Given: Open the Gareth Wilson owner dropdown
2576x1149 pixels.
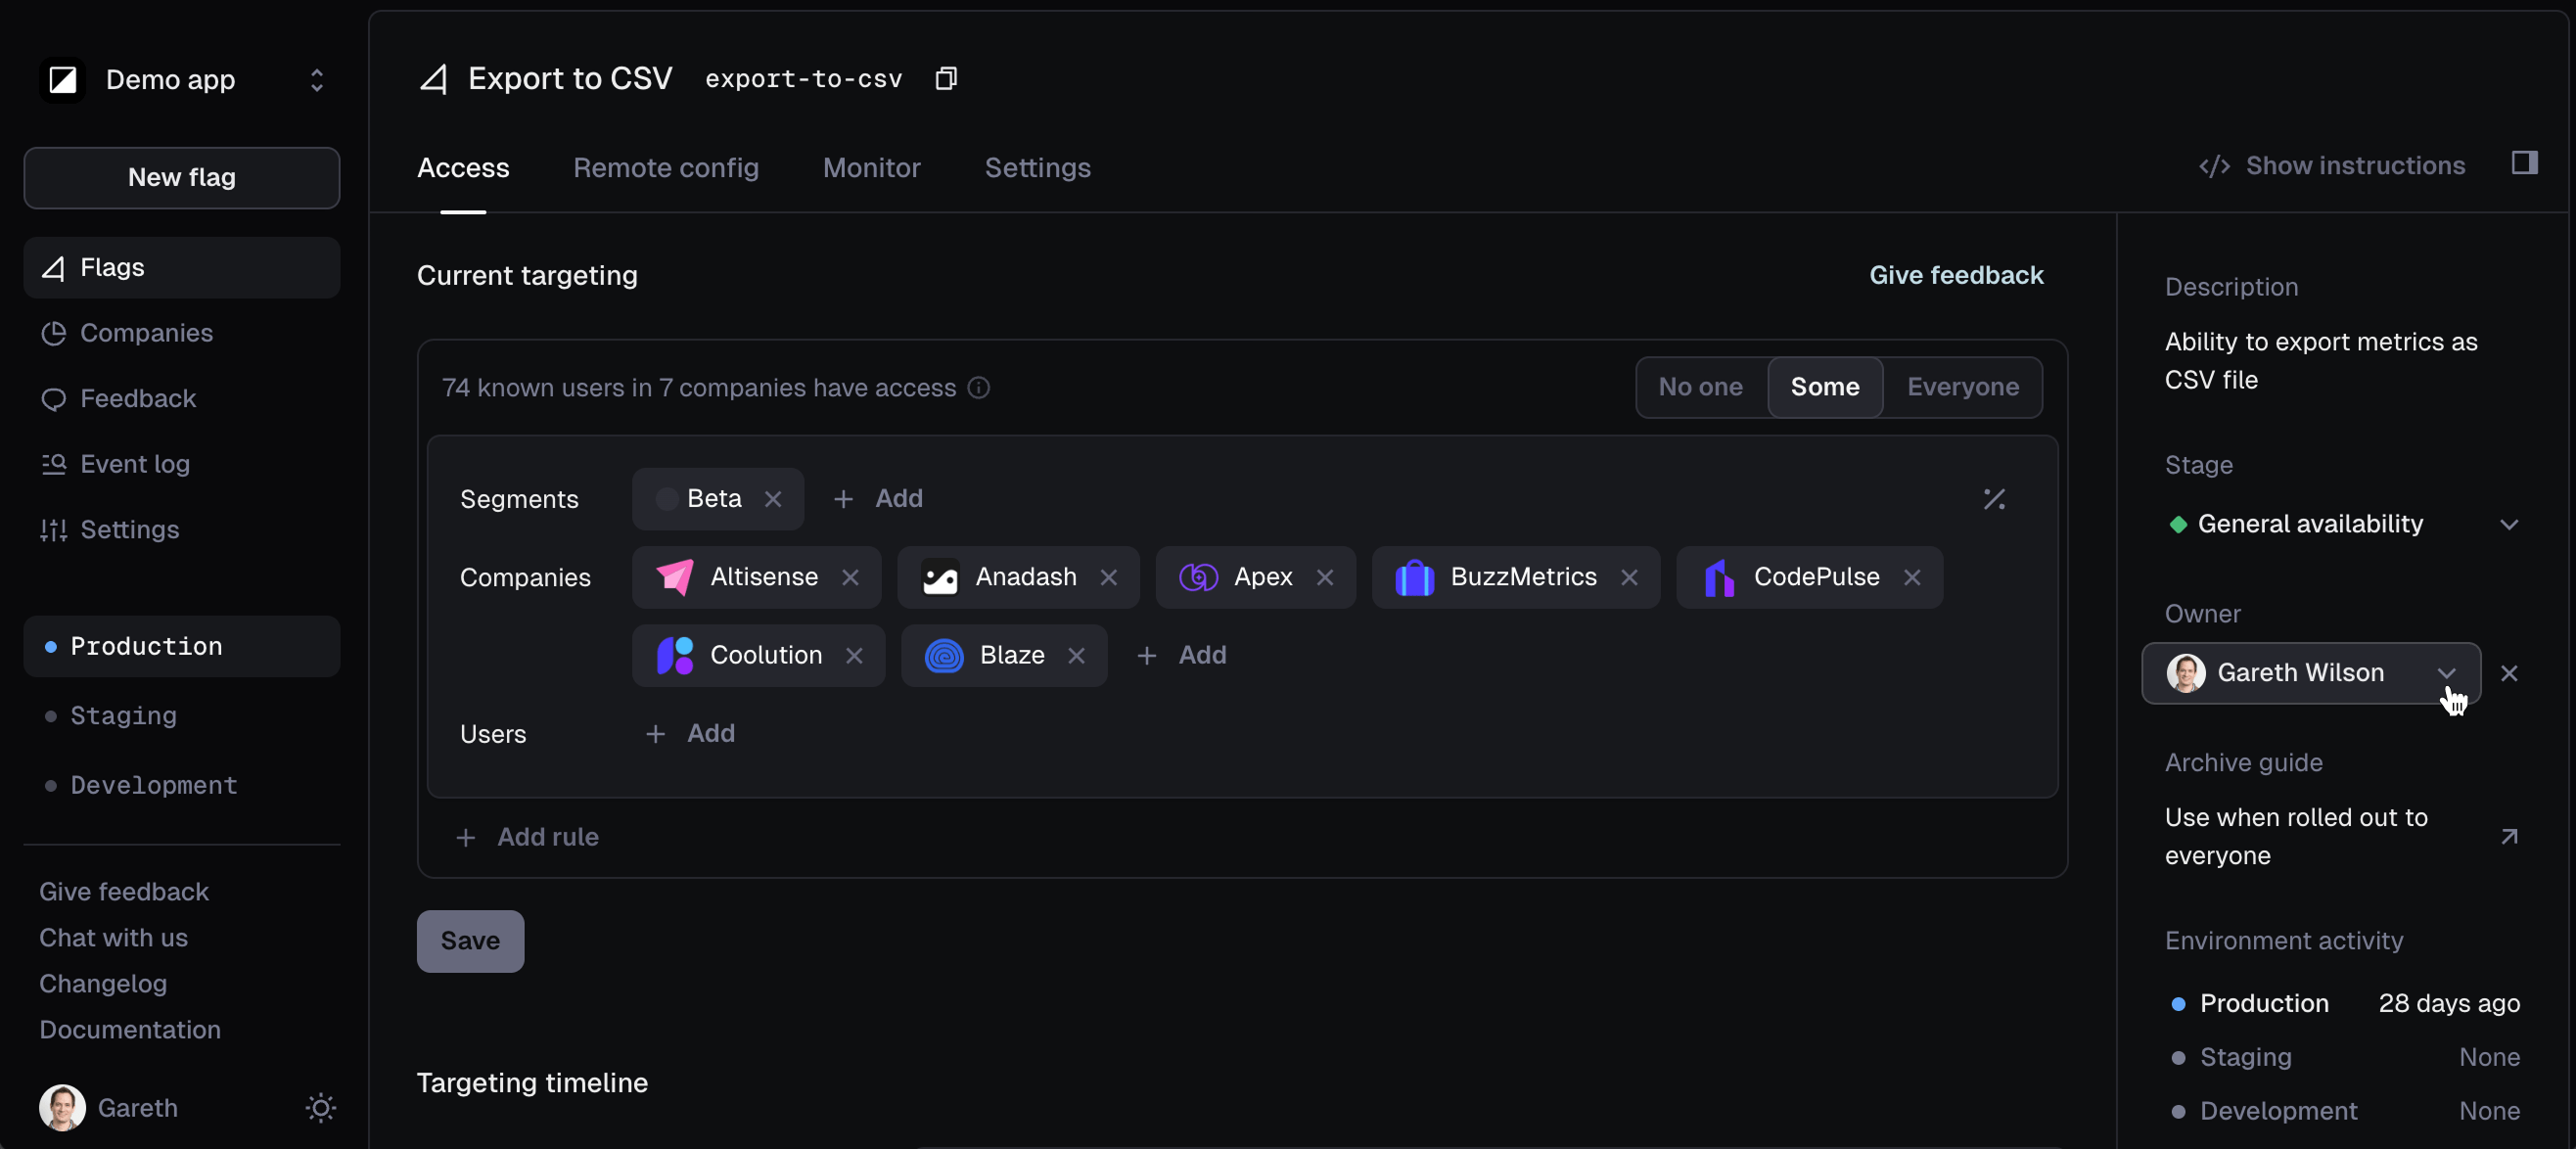Looking at the screenshot, I should [2310, 673].
